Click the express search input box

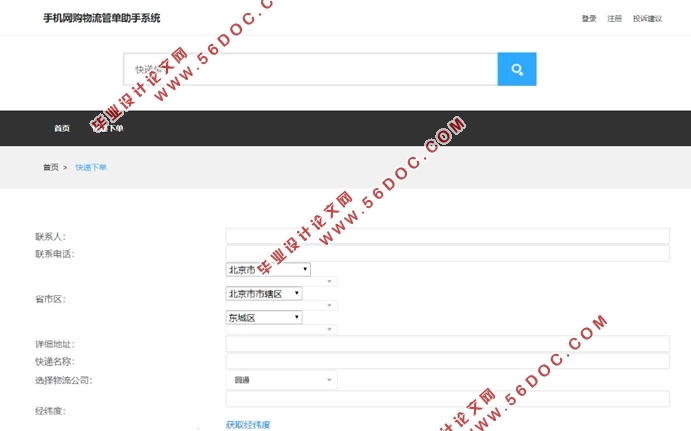[310, 69]
